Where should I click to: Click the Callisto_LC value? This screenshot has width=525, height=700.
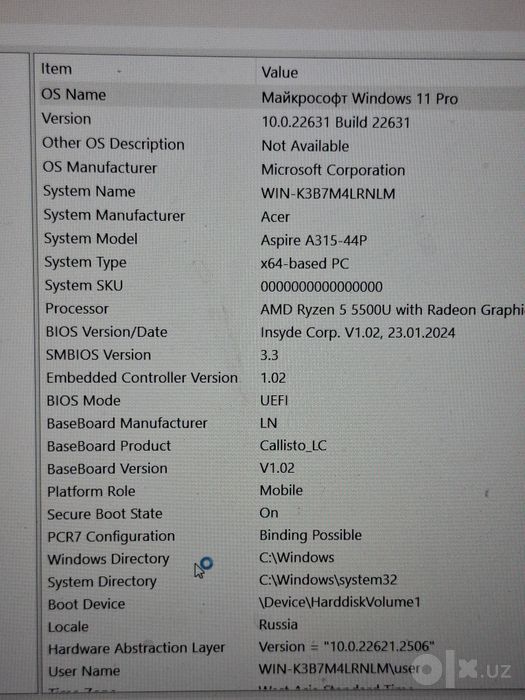click(x=293, y=446)
